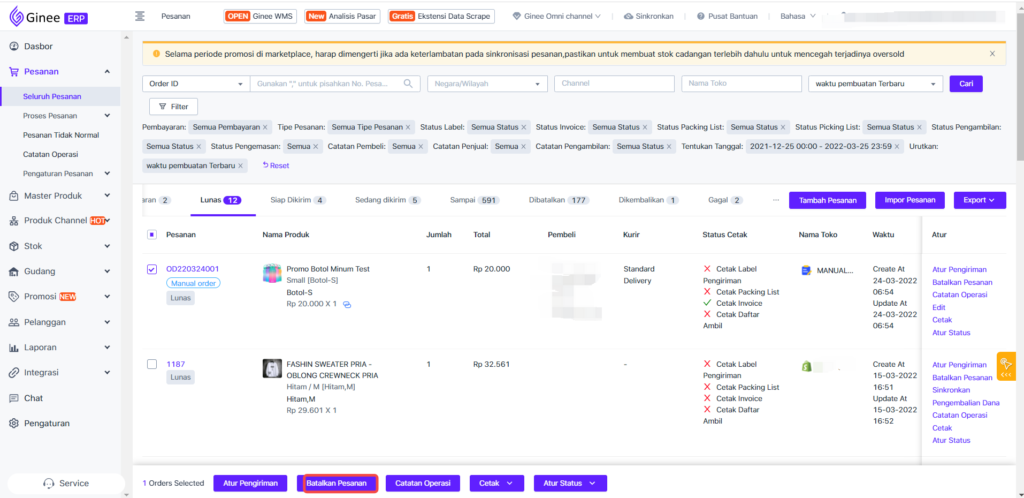Viewport: 1024px width, 498px height.
Task: Click the Tambah Pesanan button
Action: pyautogui.click(x=827, y=200)
